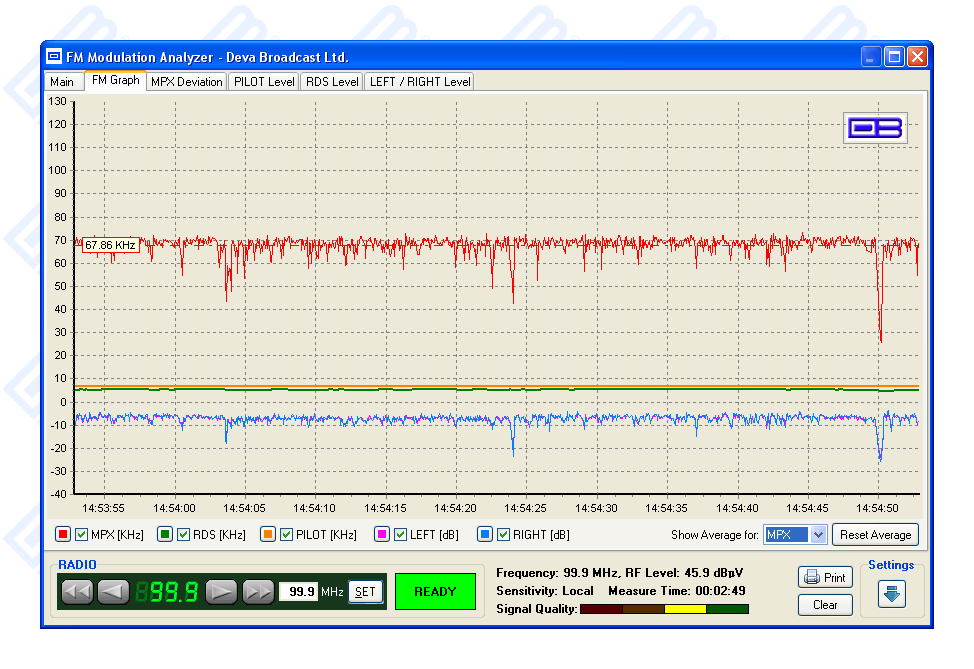Uncheck the MPX [KHz] trace checkbox
The image size is (974, 669).
82,535
